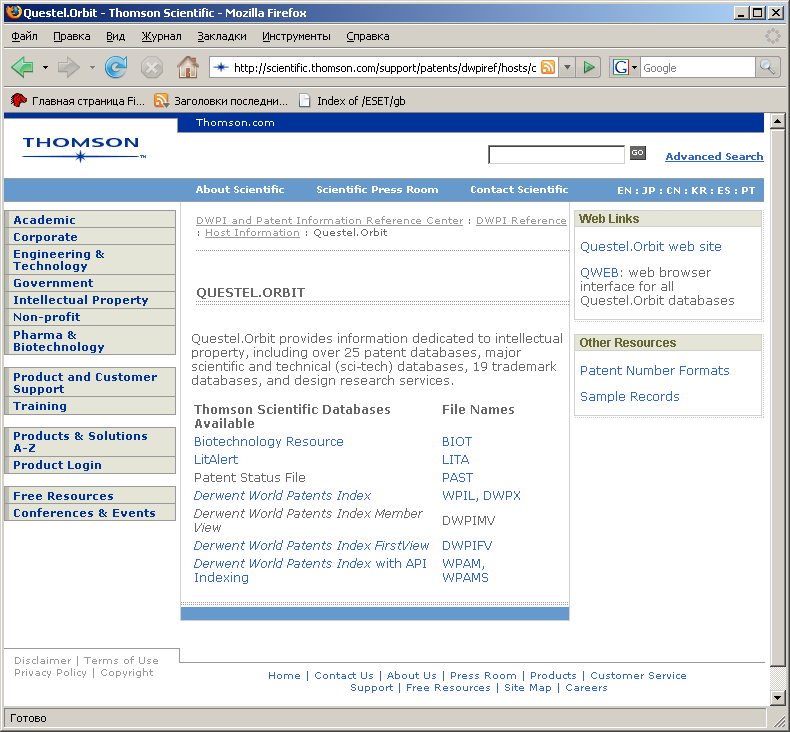
Task: Open the LitAlert link
Action: click(x=216, y=459)
